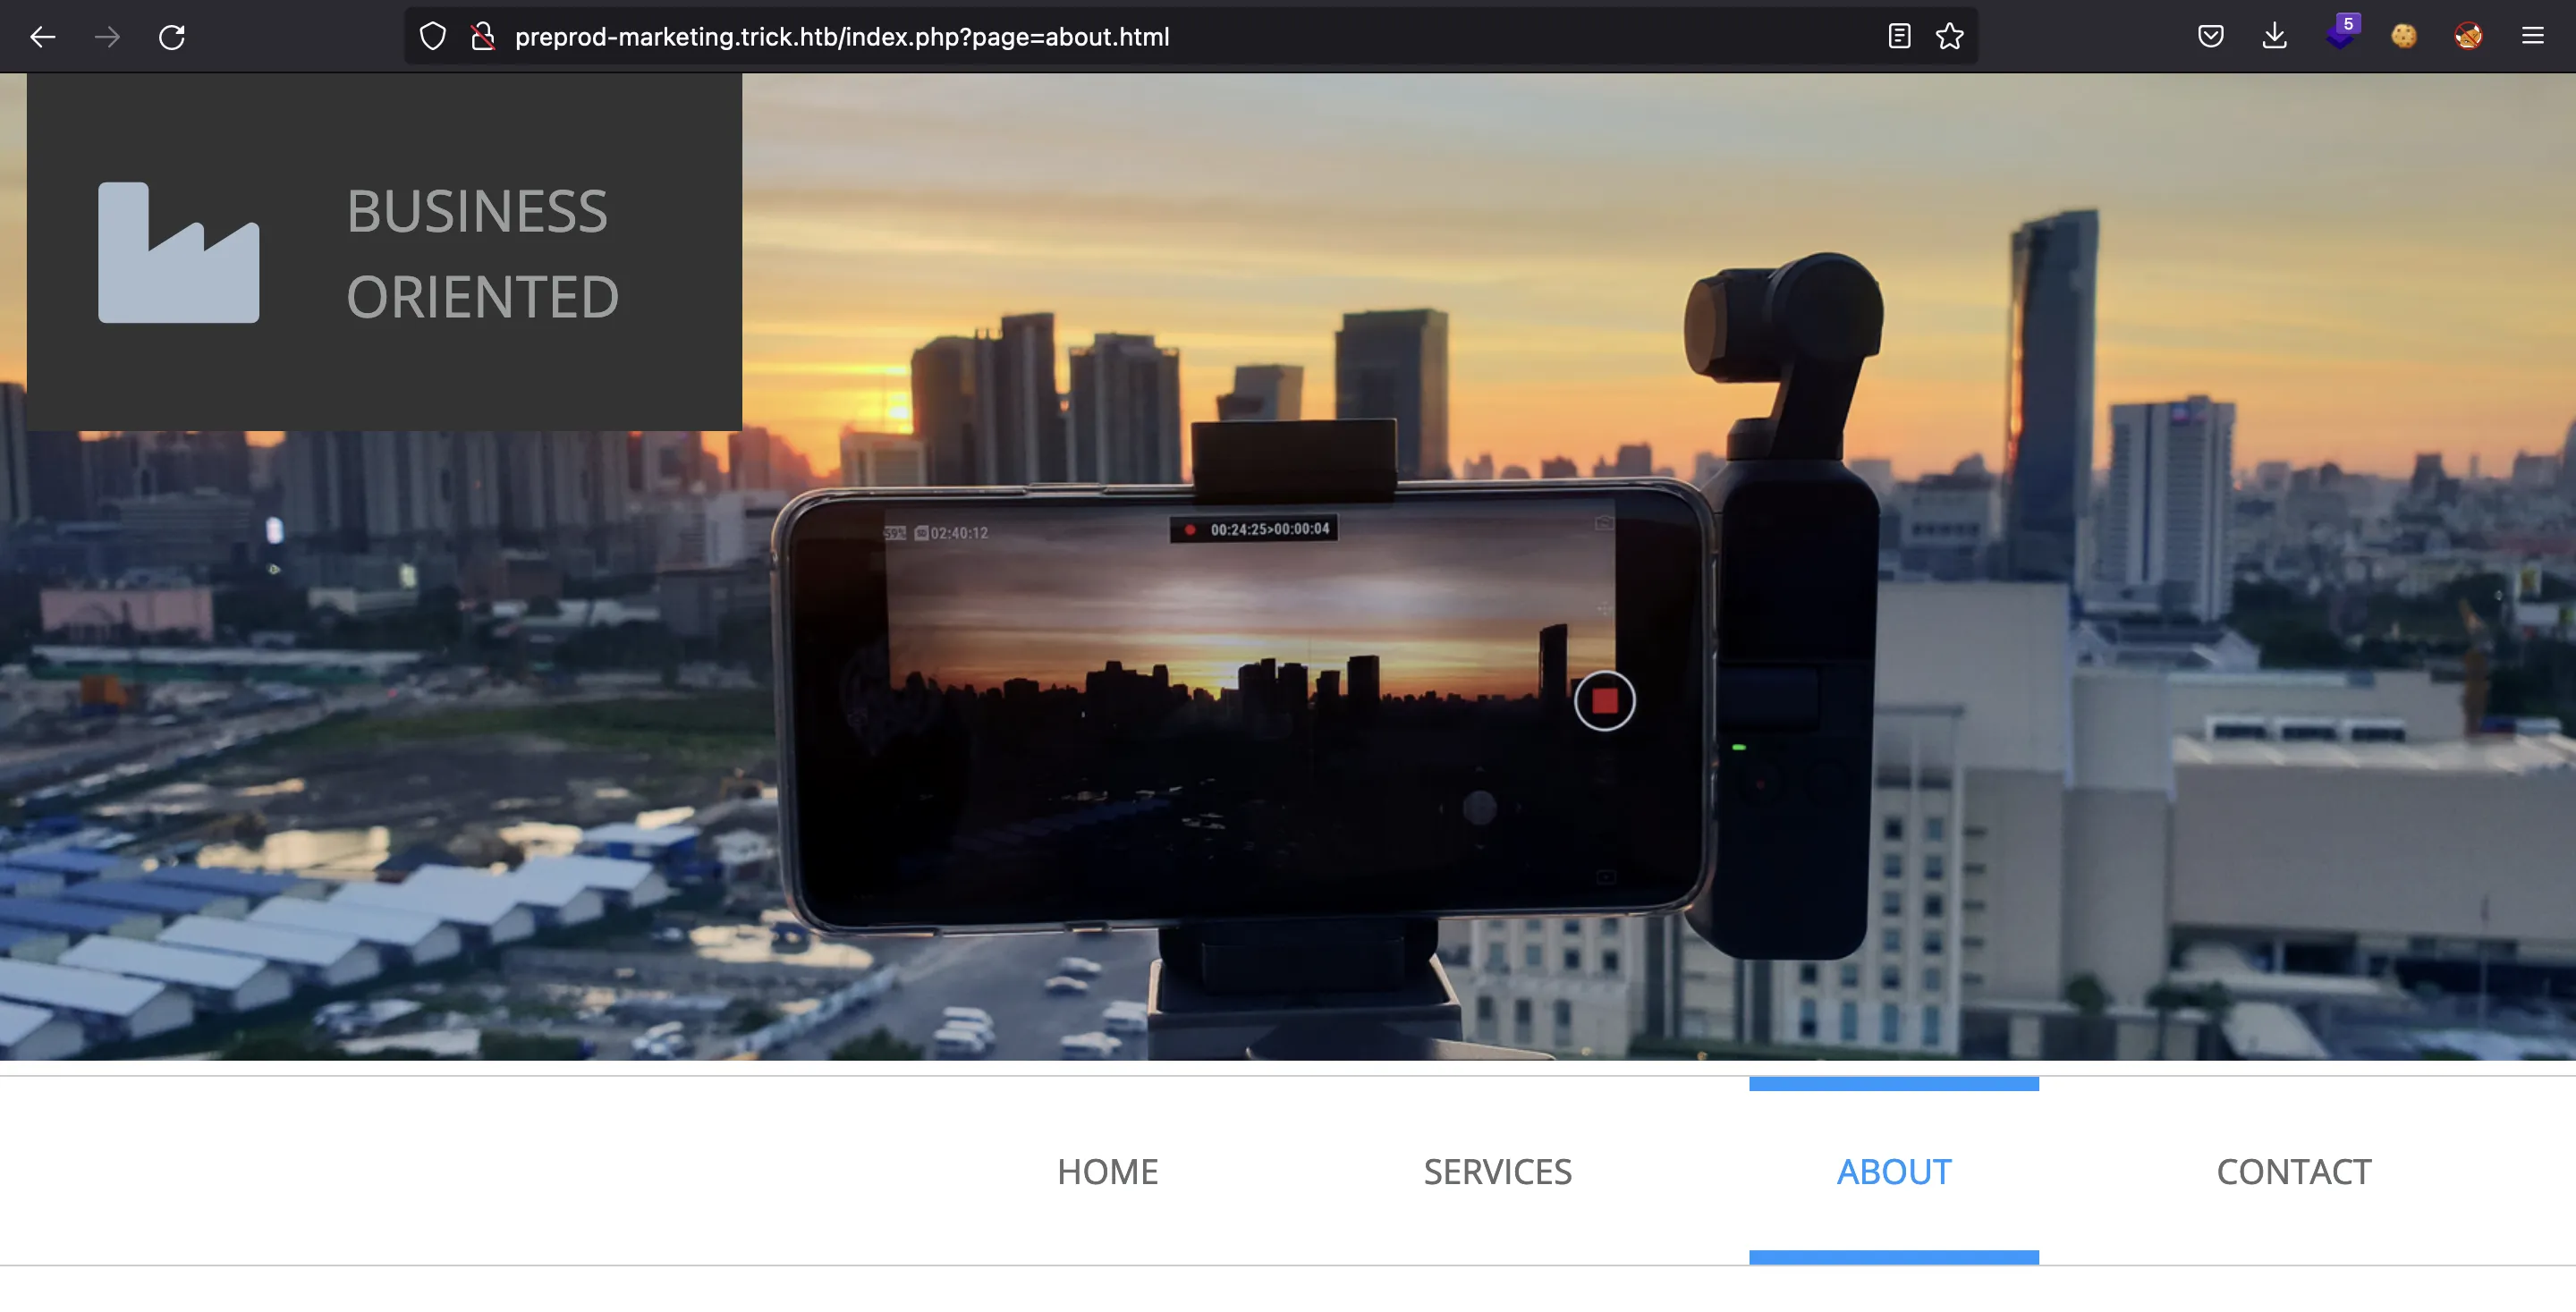Select the ABOUT navigation tab

1894,1171
